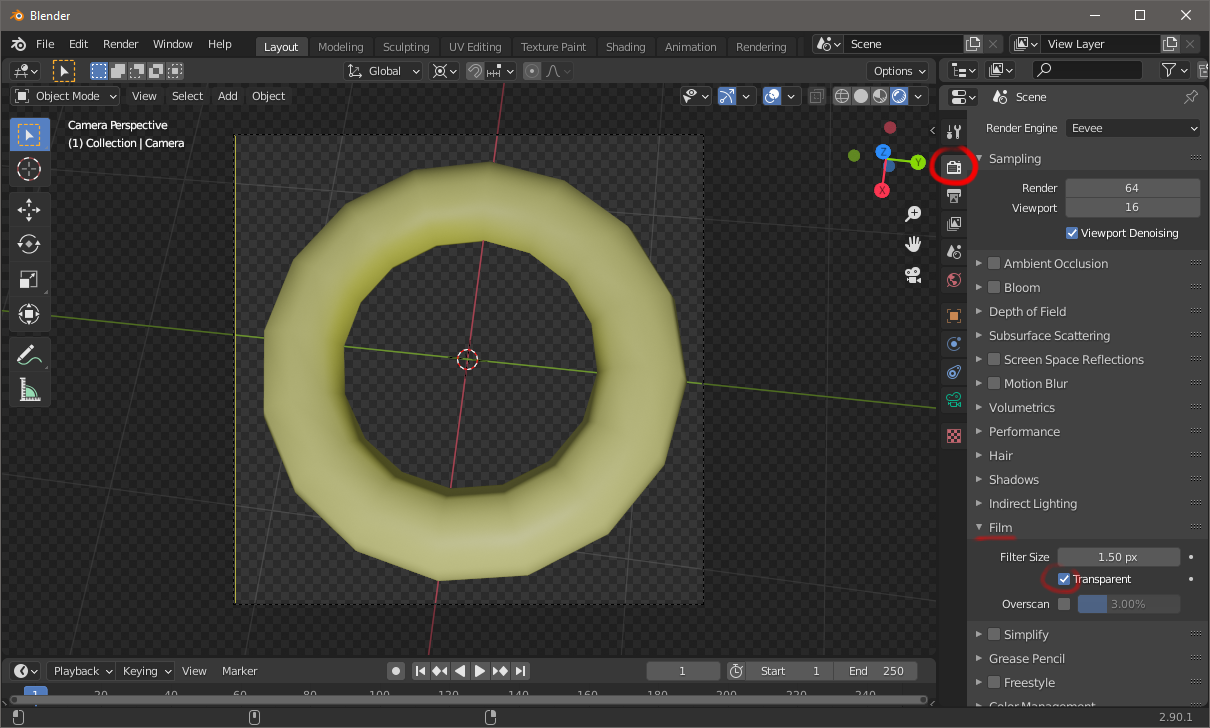Screen dimensions: 1210x728
Task: Jump to the end frame
Action: (x=520, y=671)
